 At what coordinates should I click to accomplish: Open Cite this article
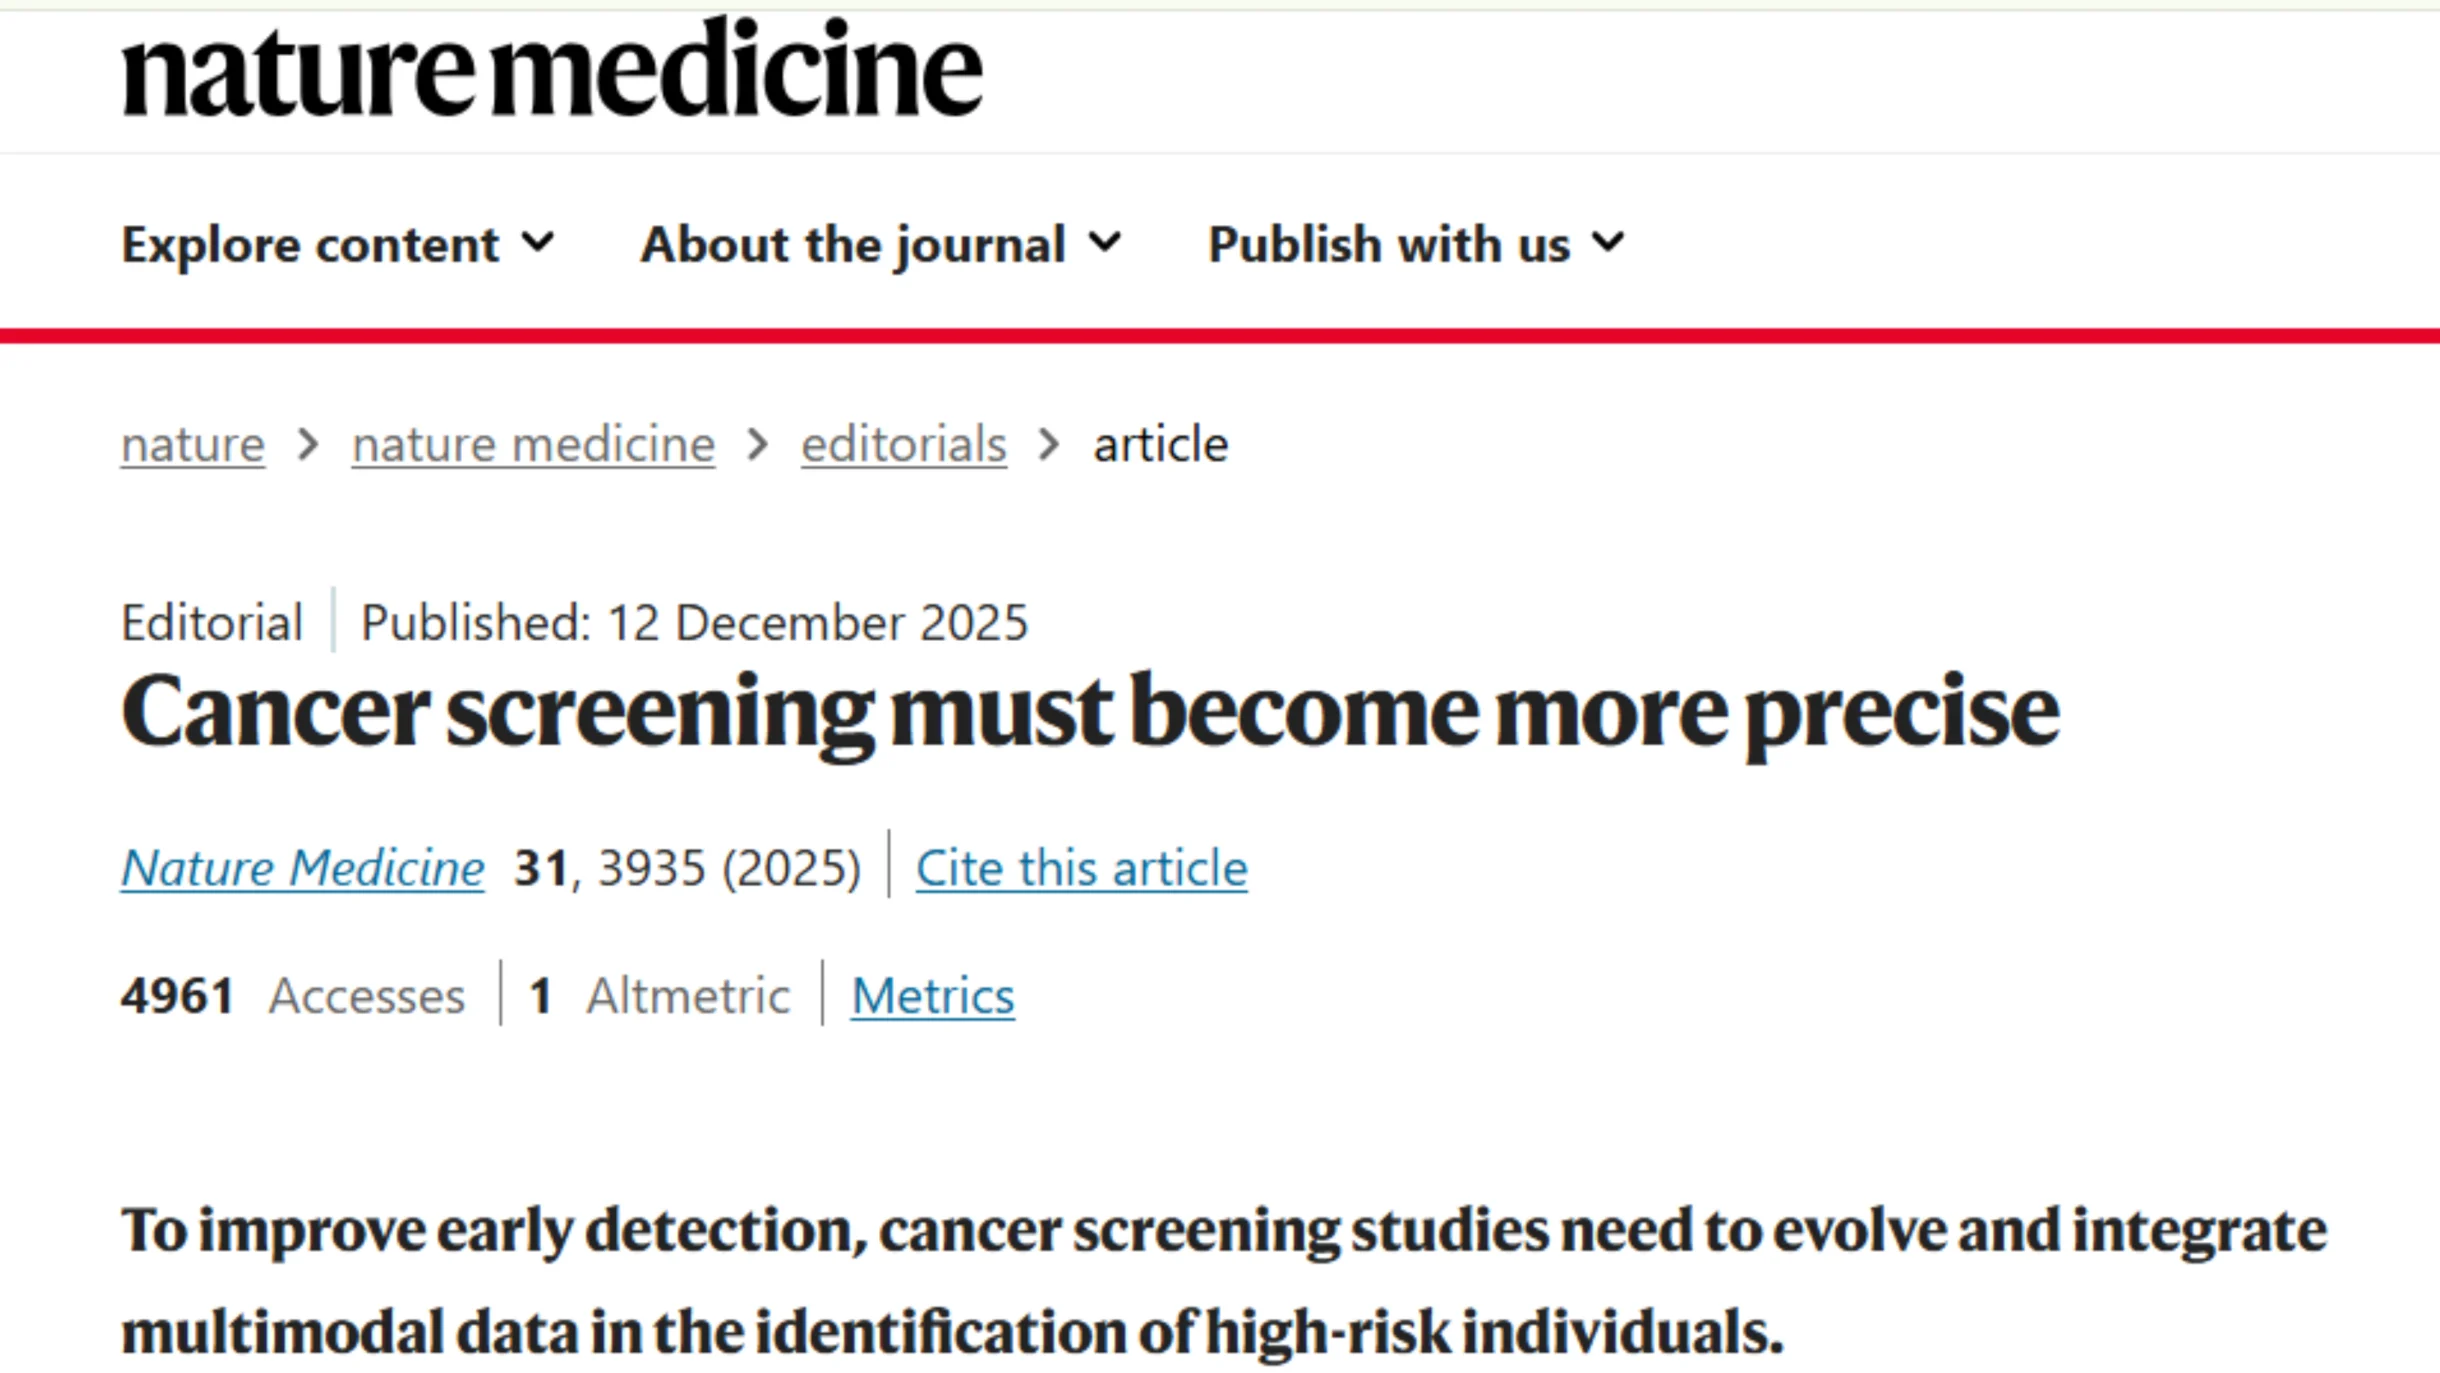coord(1082,868)
